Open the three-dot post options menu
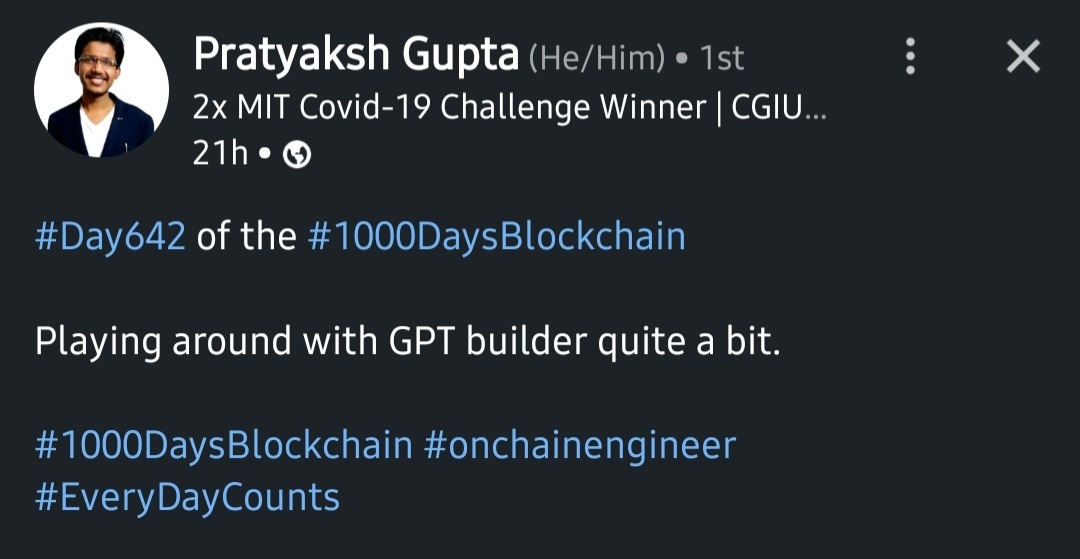This screenshot has height=559, width=1080. tap(910, 57)
